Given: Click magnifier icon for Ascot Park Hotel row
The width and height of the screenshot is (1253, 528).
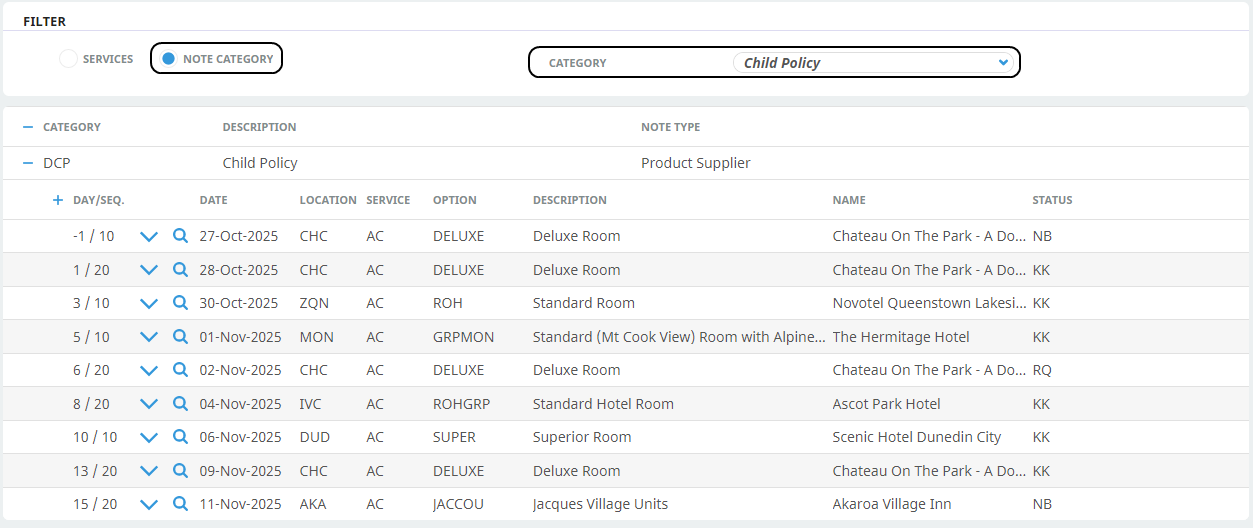Looking at the screenshot, I should click(x=180, y=404).
